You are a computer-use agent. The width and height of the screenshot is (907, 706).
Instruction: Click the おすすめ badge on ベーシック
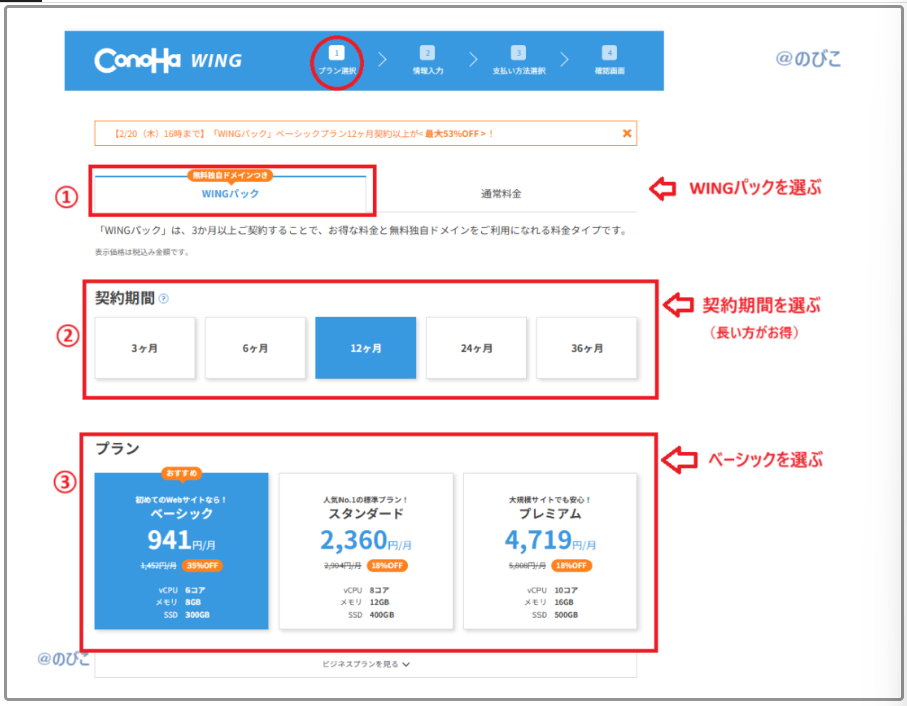(x=182, y=473)
